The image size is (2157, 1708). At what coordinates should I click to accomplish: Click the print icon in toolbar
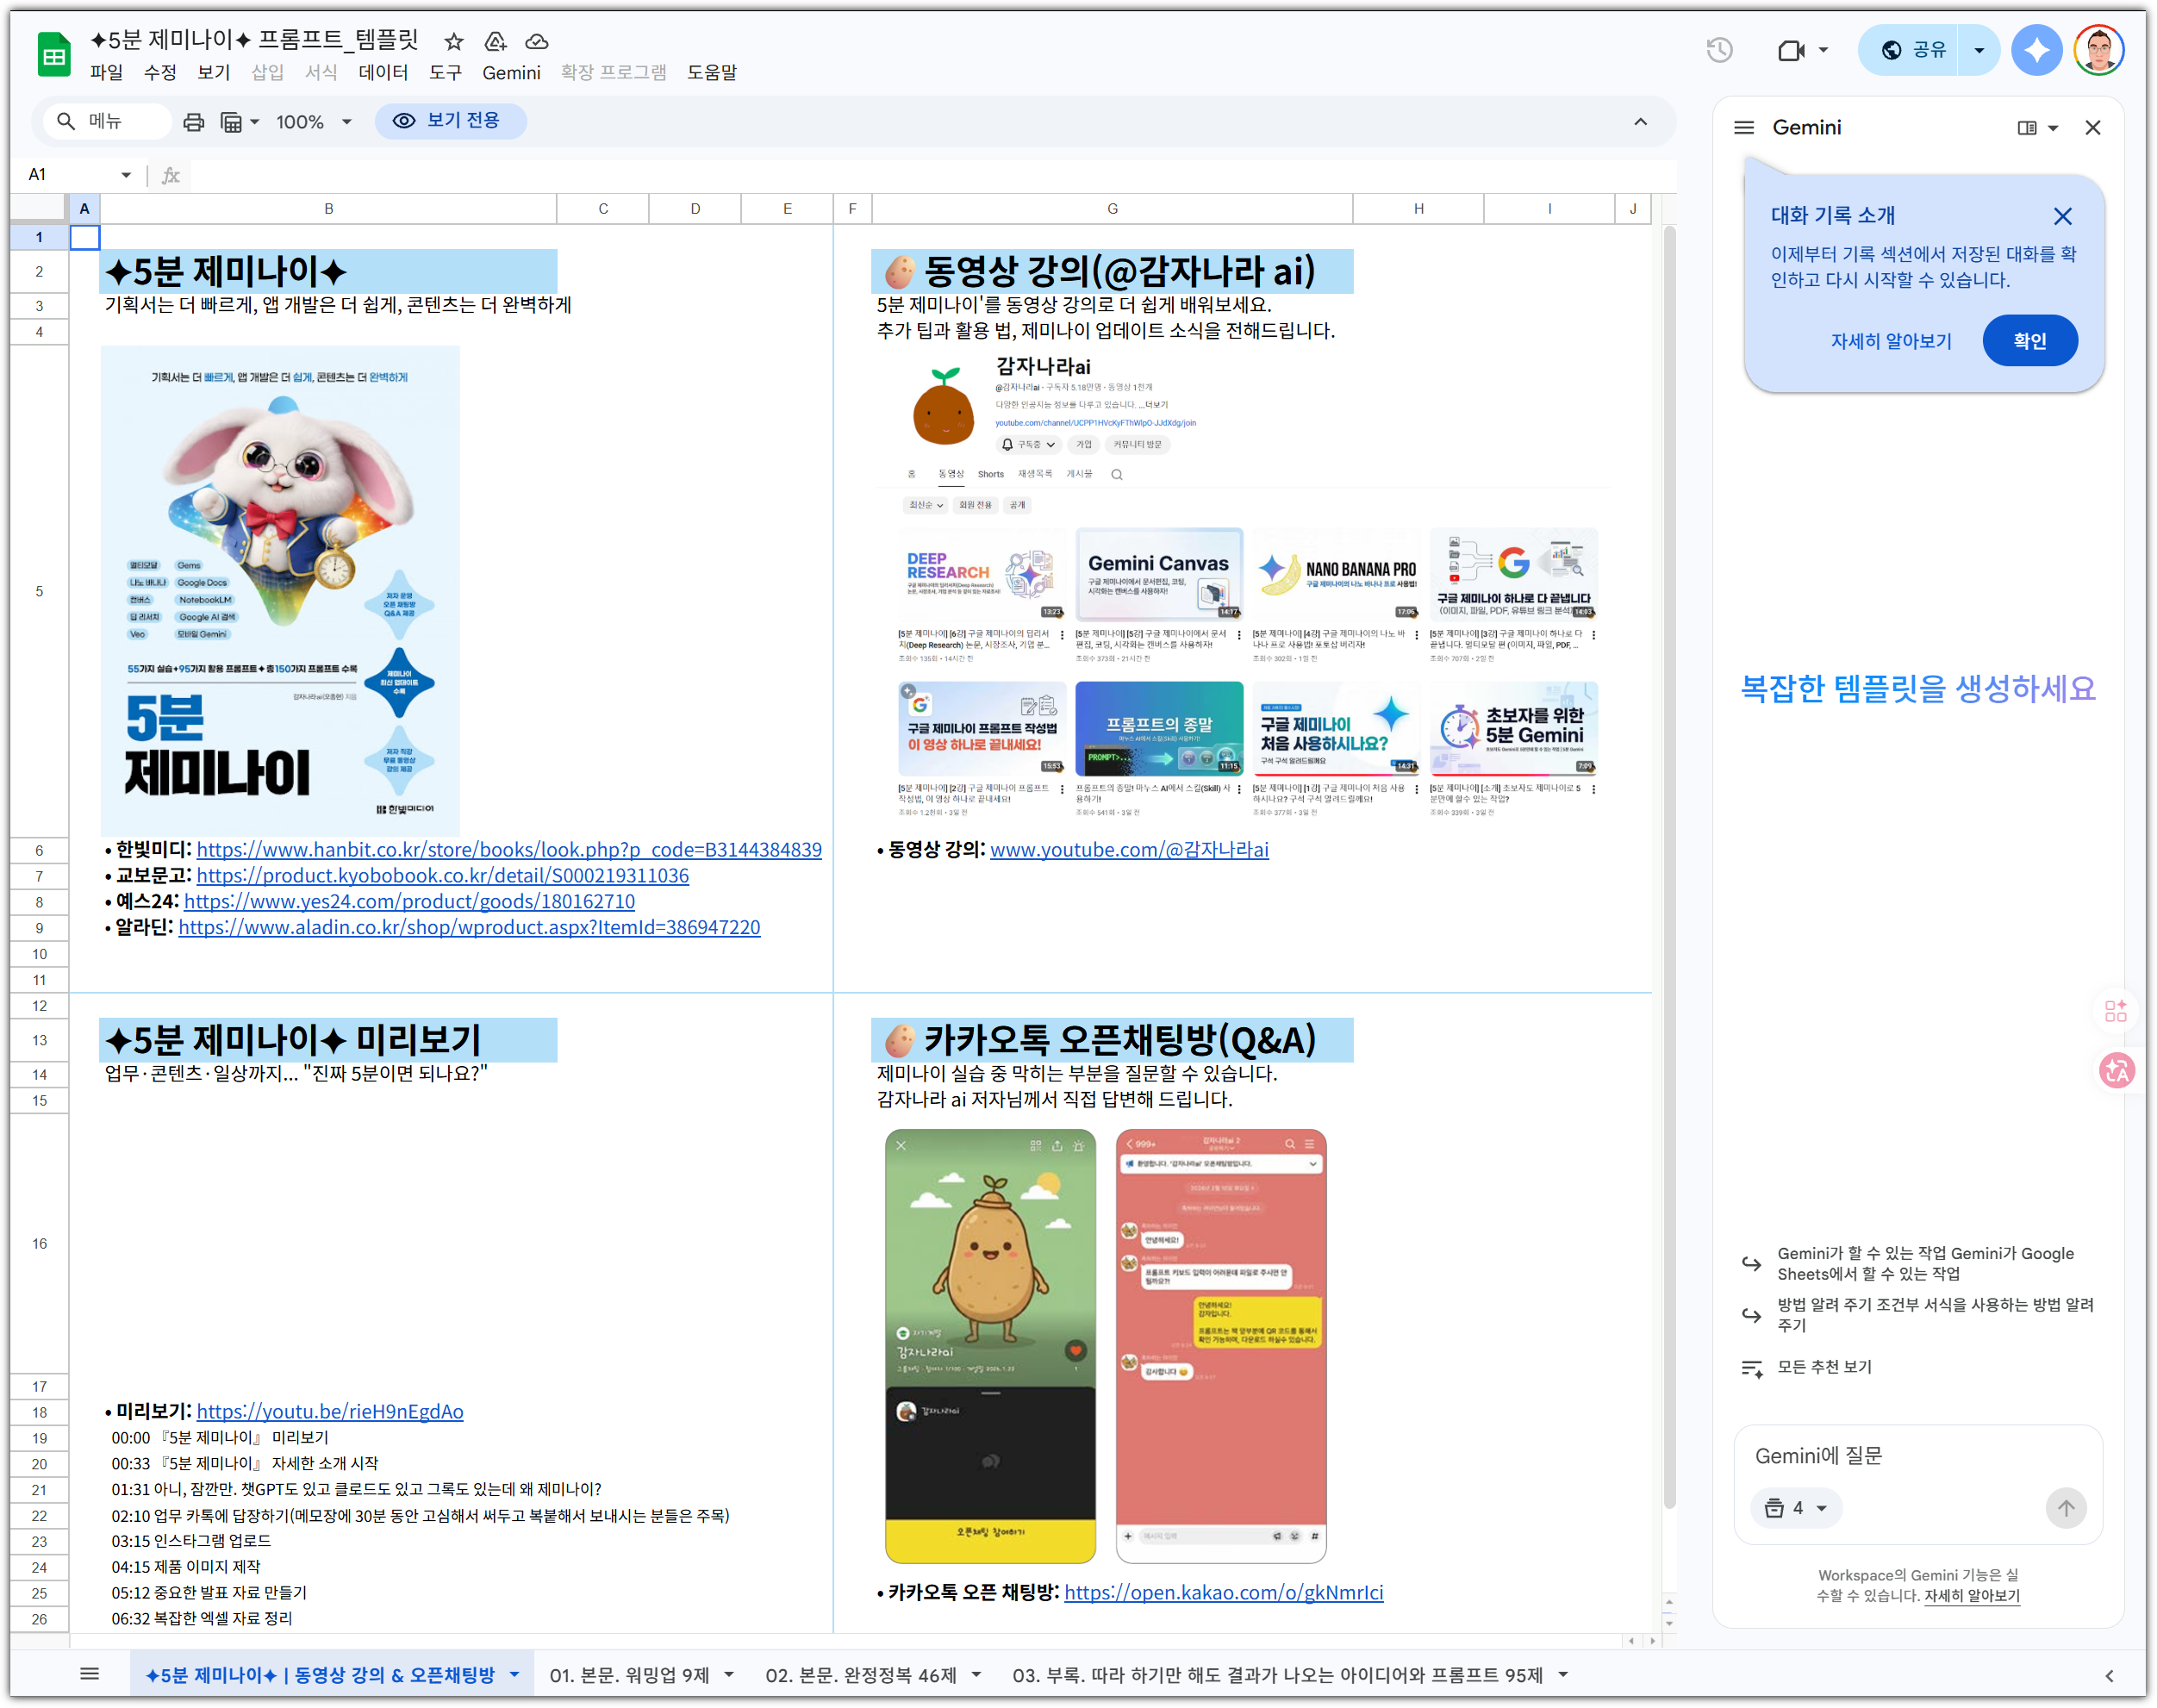click(193, 122)
